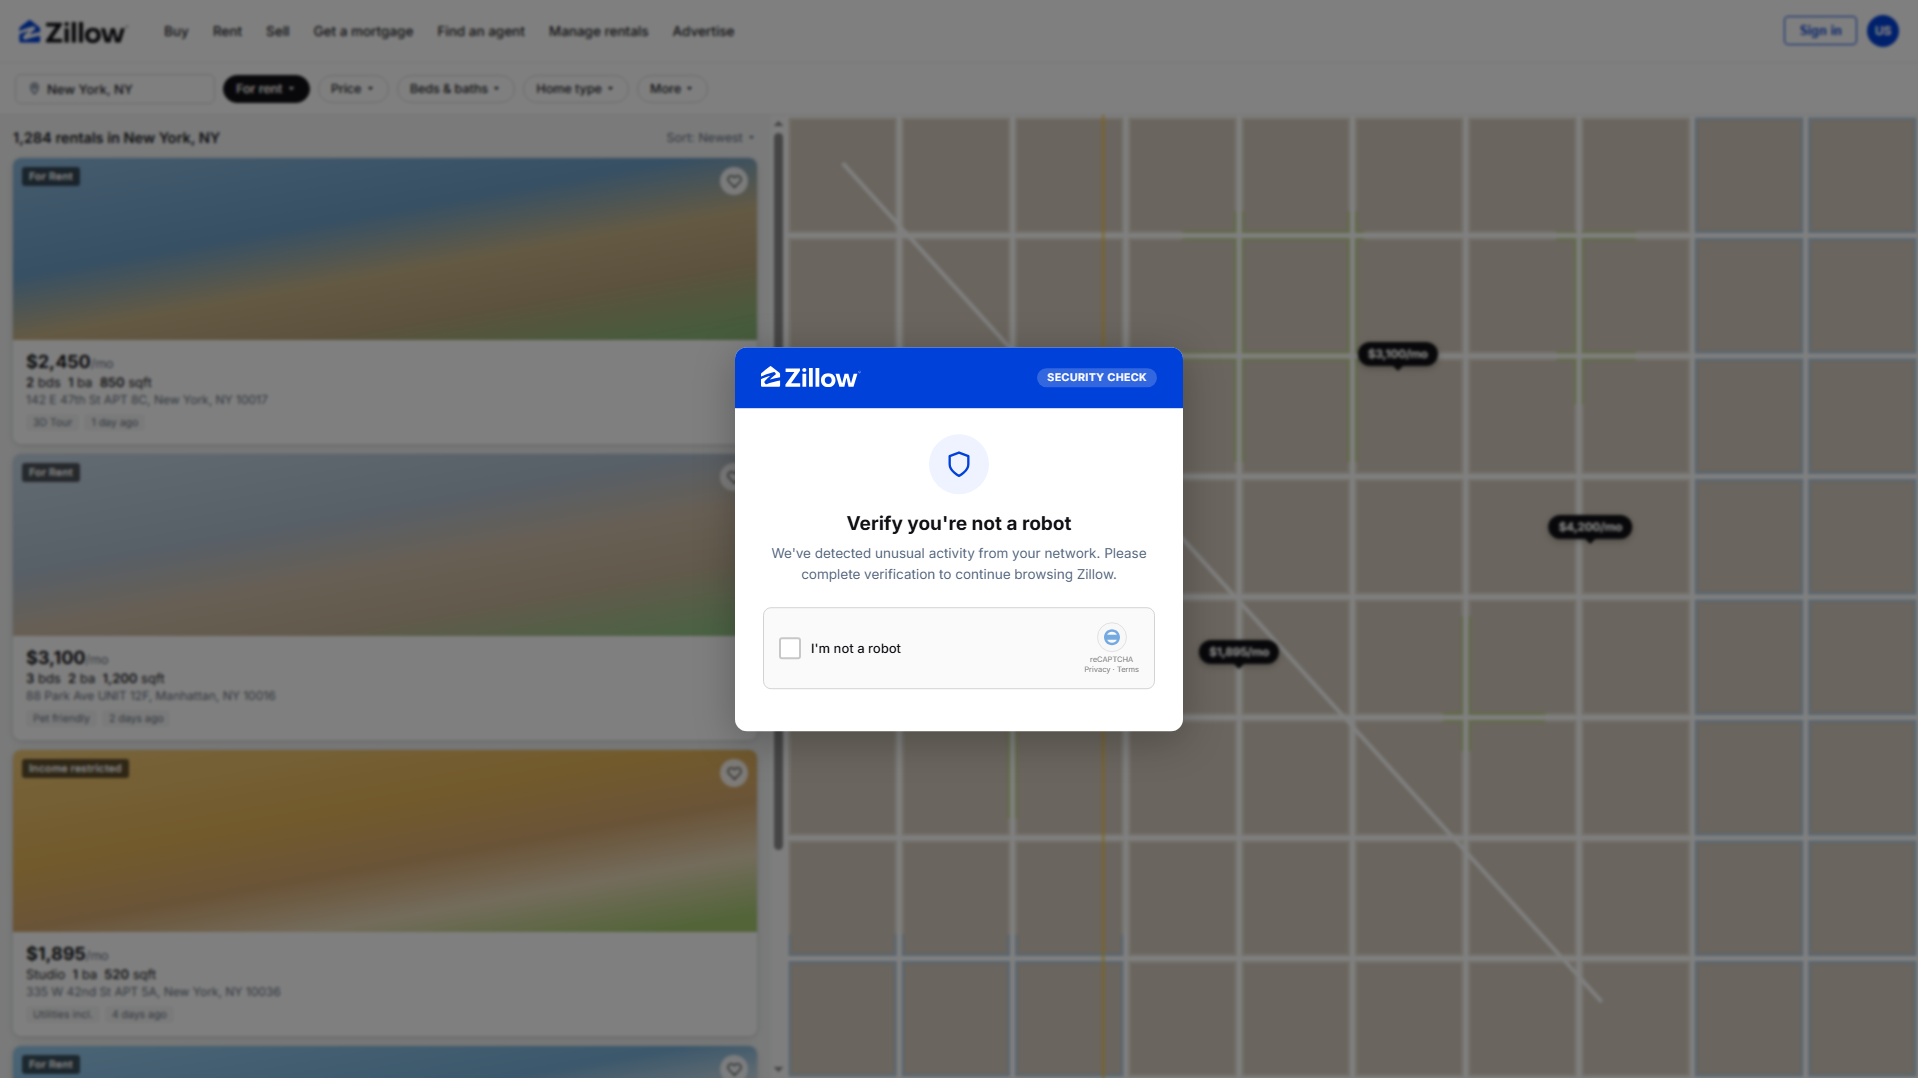1918x1078 pixels.
Task: Click the Income restricted badge
Action: click(76, 768)
